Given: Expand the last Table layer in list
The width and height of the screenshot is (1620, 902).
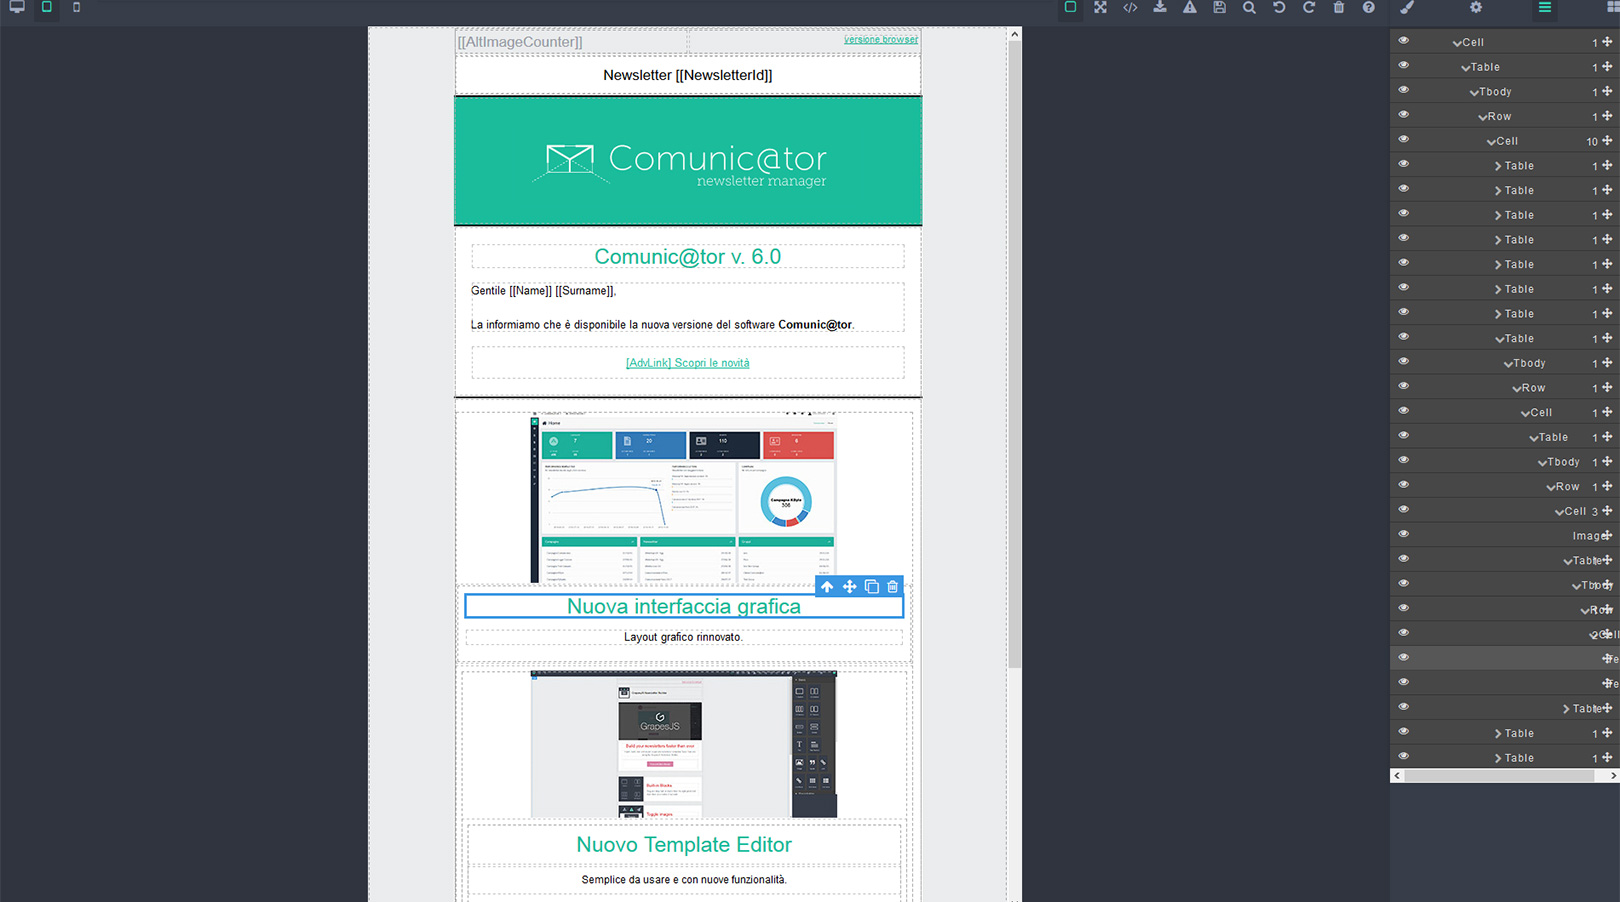Looking at the screenshot, I should [1498, 759].
